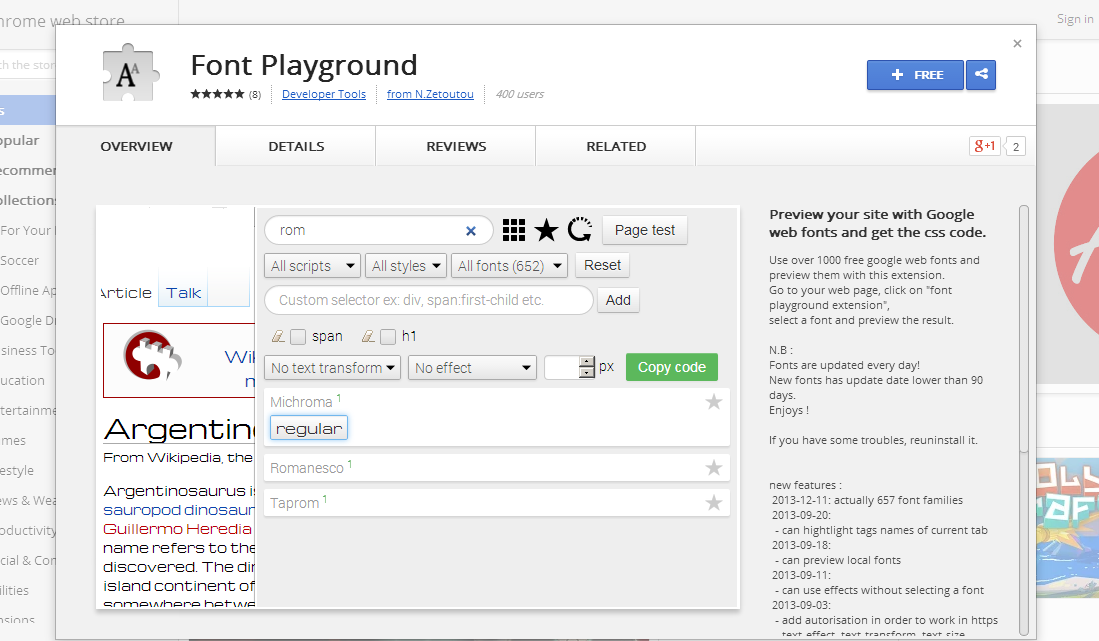The height and width of the screenshot is (641, 1099).
Task: Open the All styles dropdown
Action: [x=405, y=265]
